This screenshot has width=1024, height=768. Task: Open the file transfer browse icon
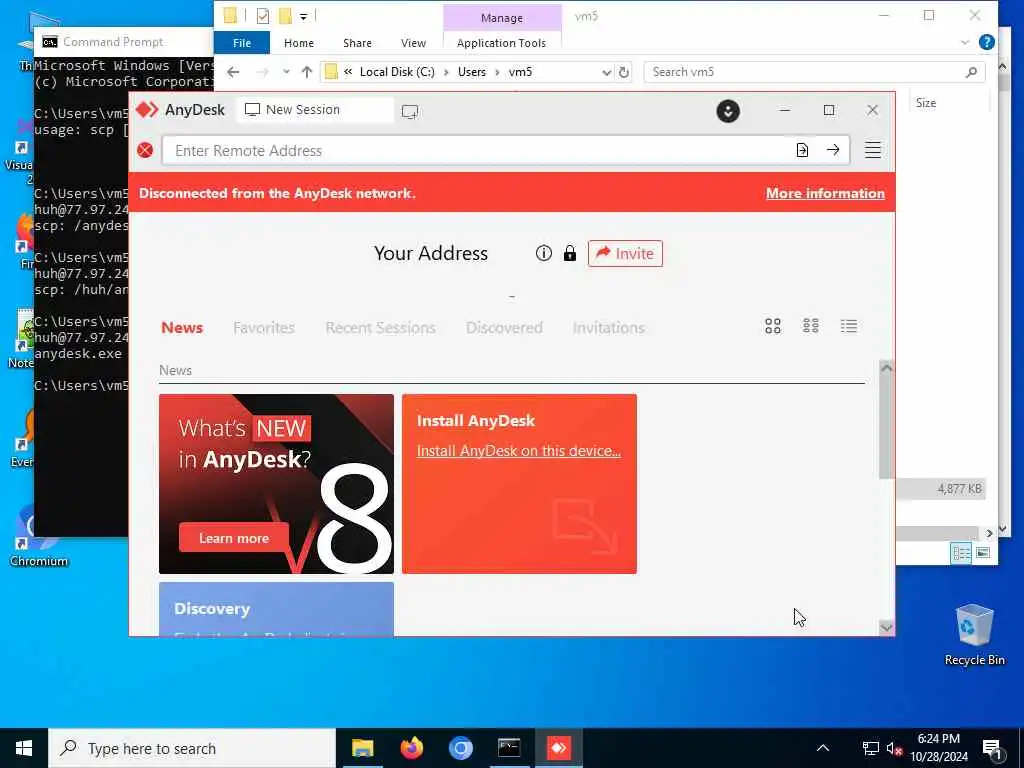click(802, 150)
